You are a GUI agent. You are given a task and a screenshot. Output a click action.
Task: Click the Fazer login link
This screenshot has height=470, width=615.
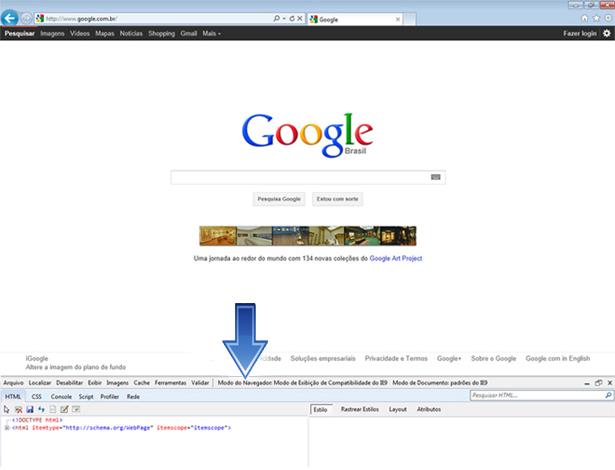point(580,33)
